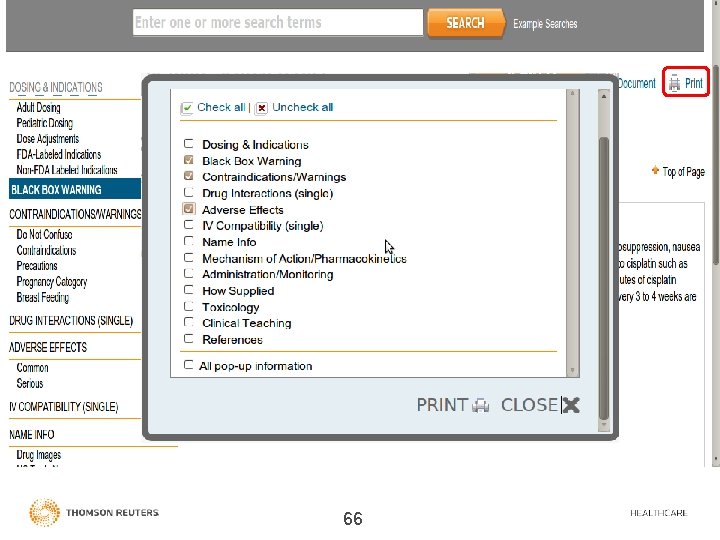
Task: Open the Contraindications sub-item in the sidebar
Action: click(x=46, y=250)
